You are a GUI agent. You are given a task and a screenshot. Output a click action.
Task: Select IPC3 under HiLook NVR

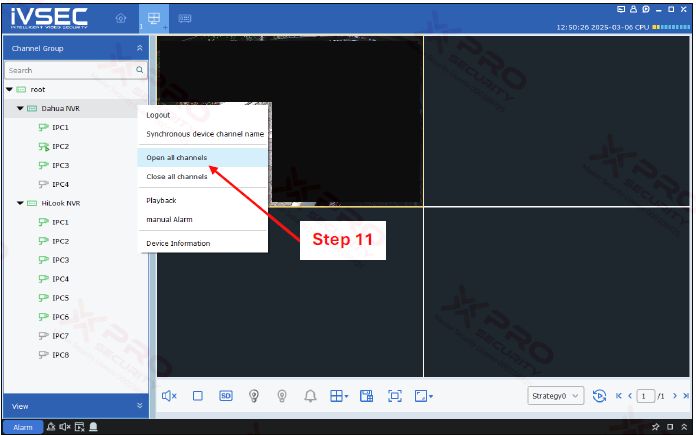(60, 260)
